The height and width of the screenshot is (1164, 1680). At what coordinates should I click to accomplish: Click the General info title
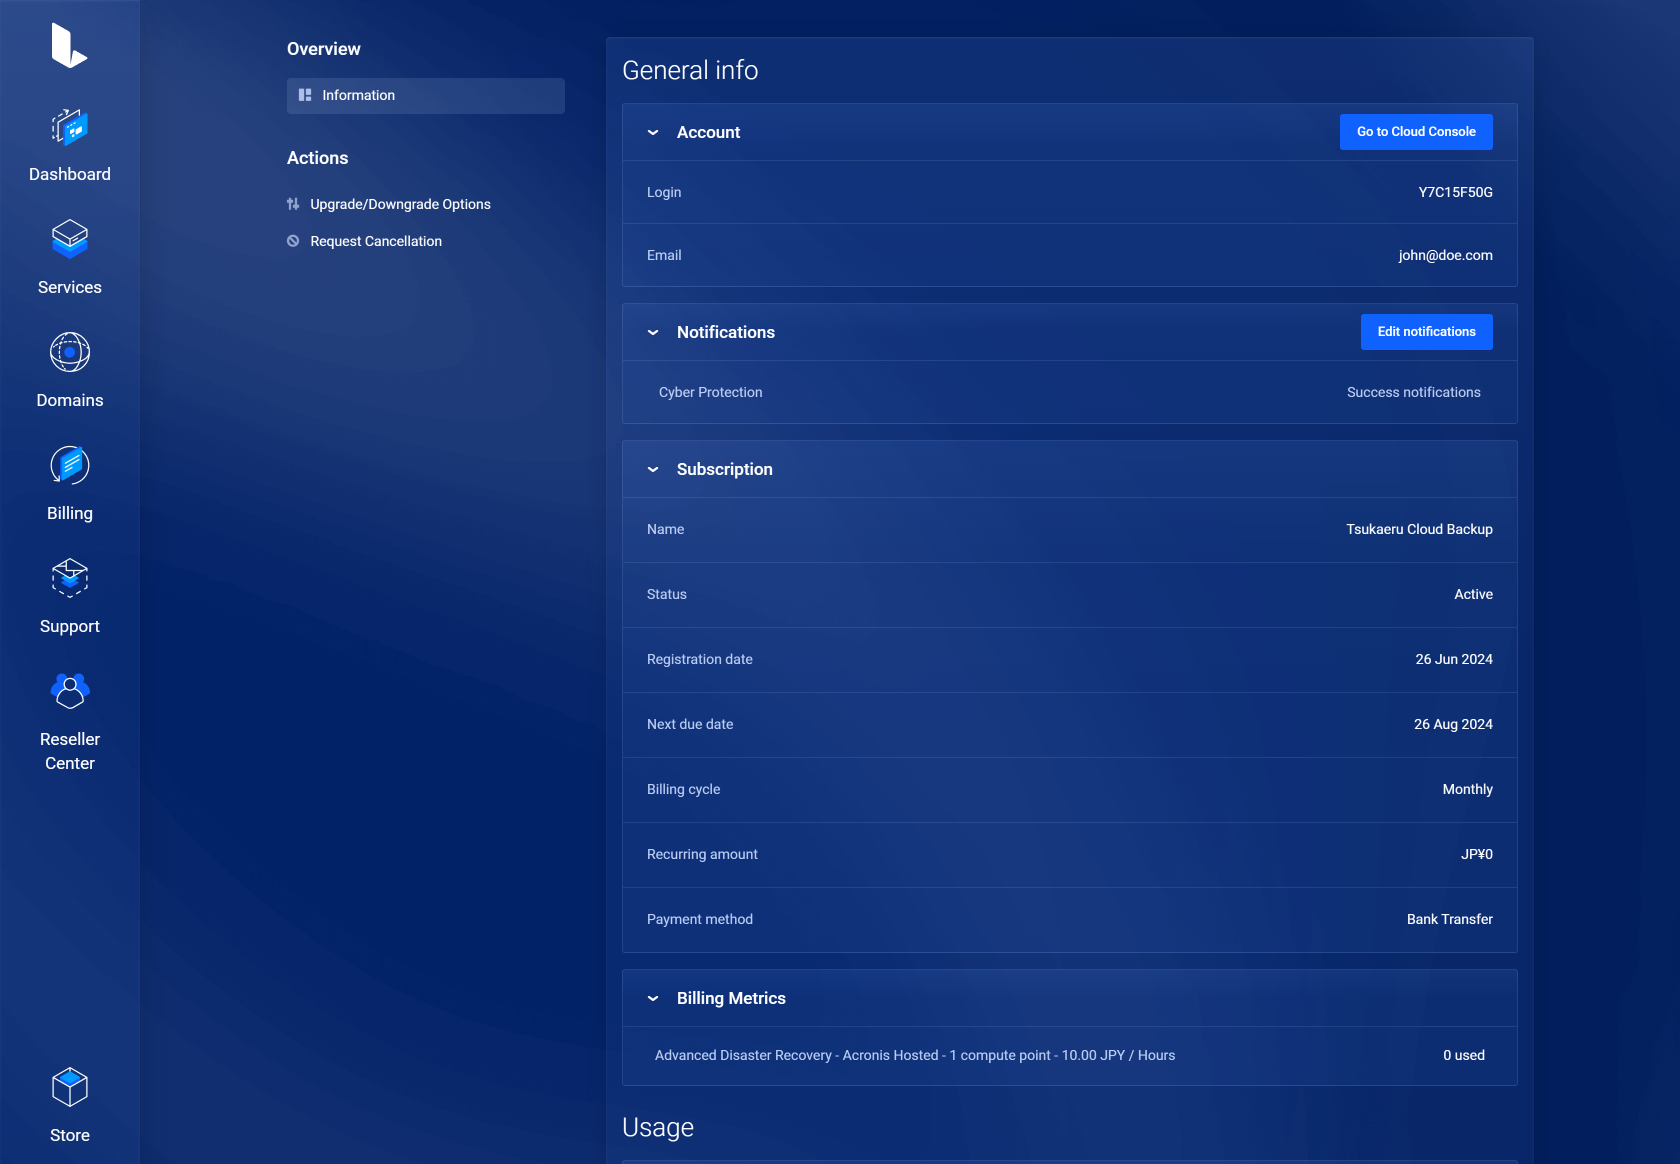click(690, 70)
